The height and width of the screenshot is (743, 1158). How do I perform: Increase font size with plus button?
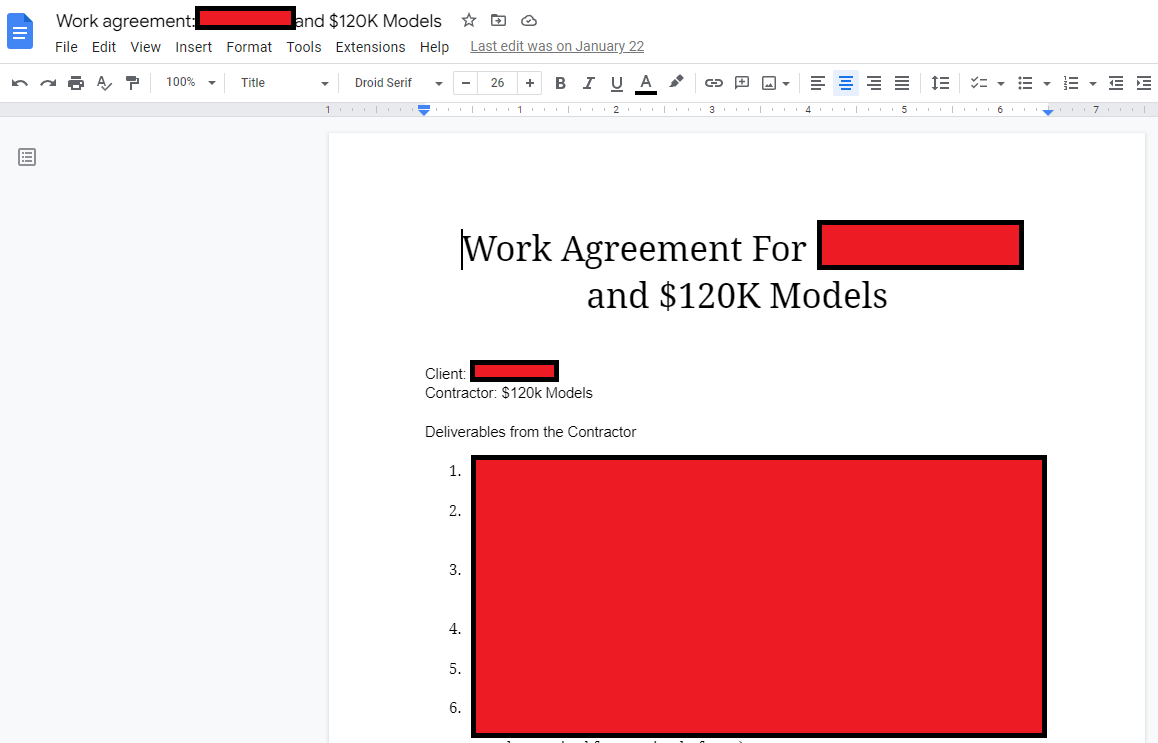tap(530, 83)
